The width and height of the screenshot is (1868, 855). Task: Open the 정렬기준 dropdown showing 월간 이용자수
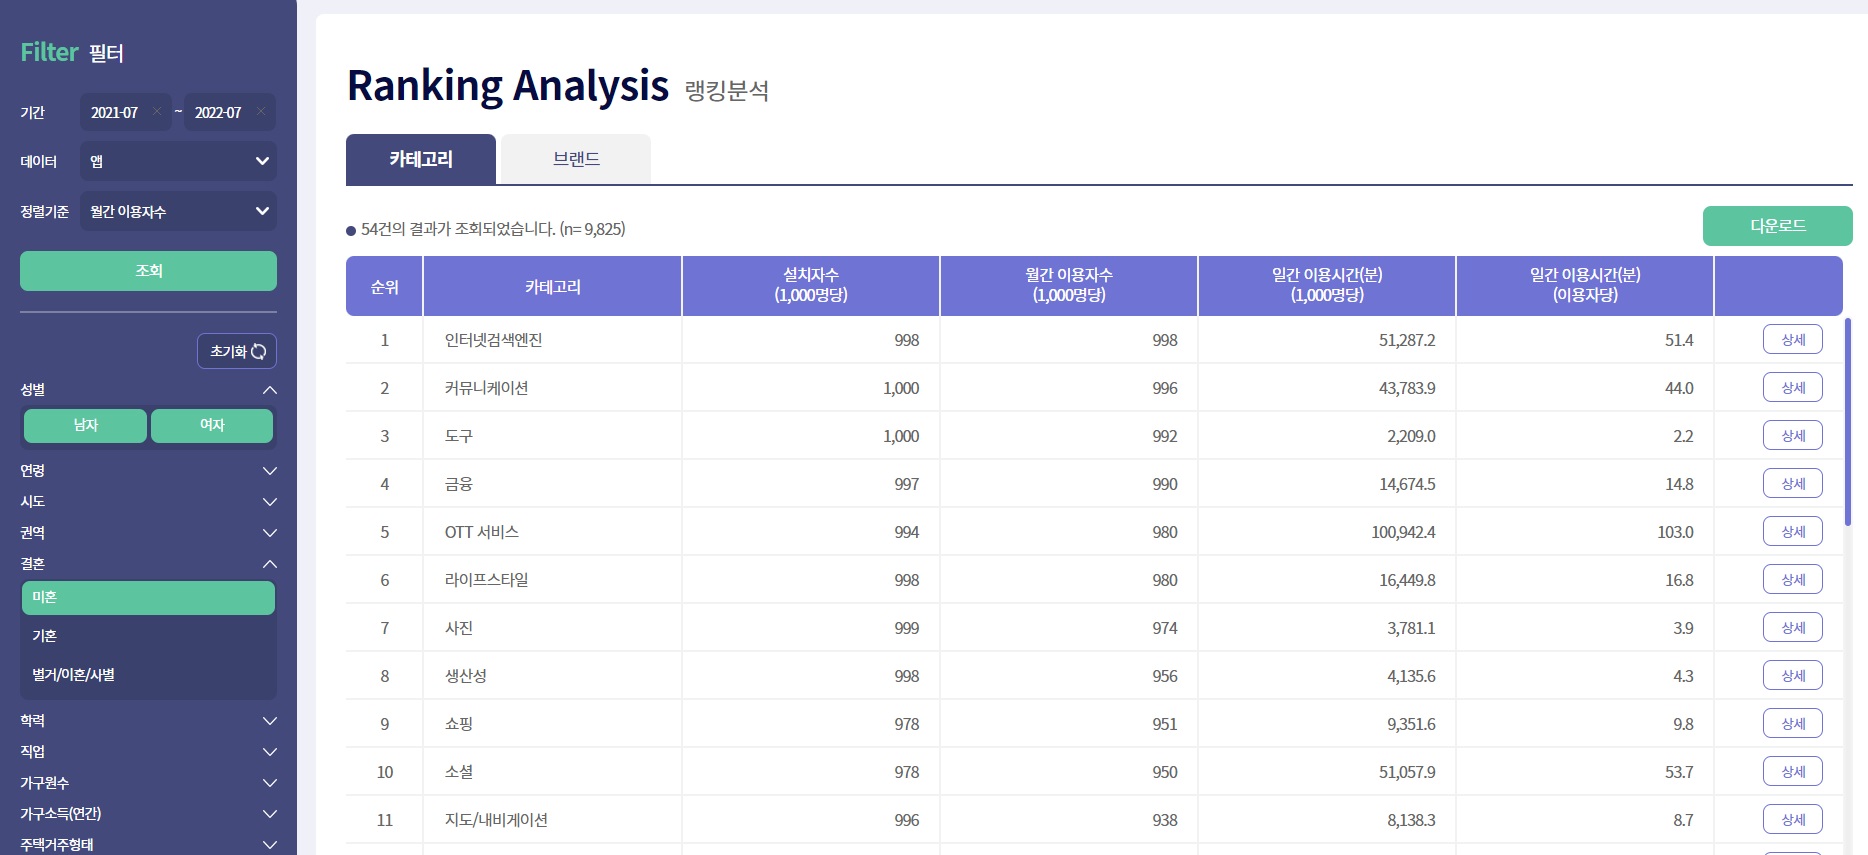pyautogui.click(x=178, y=211)
